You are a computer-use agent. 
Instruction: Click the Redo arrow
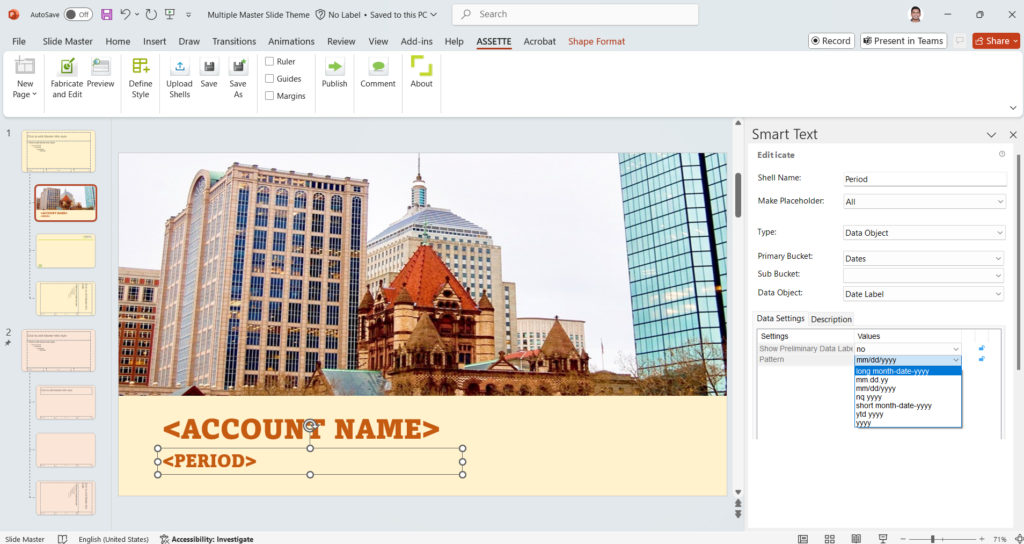click(x=151, y=14)
